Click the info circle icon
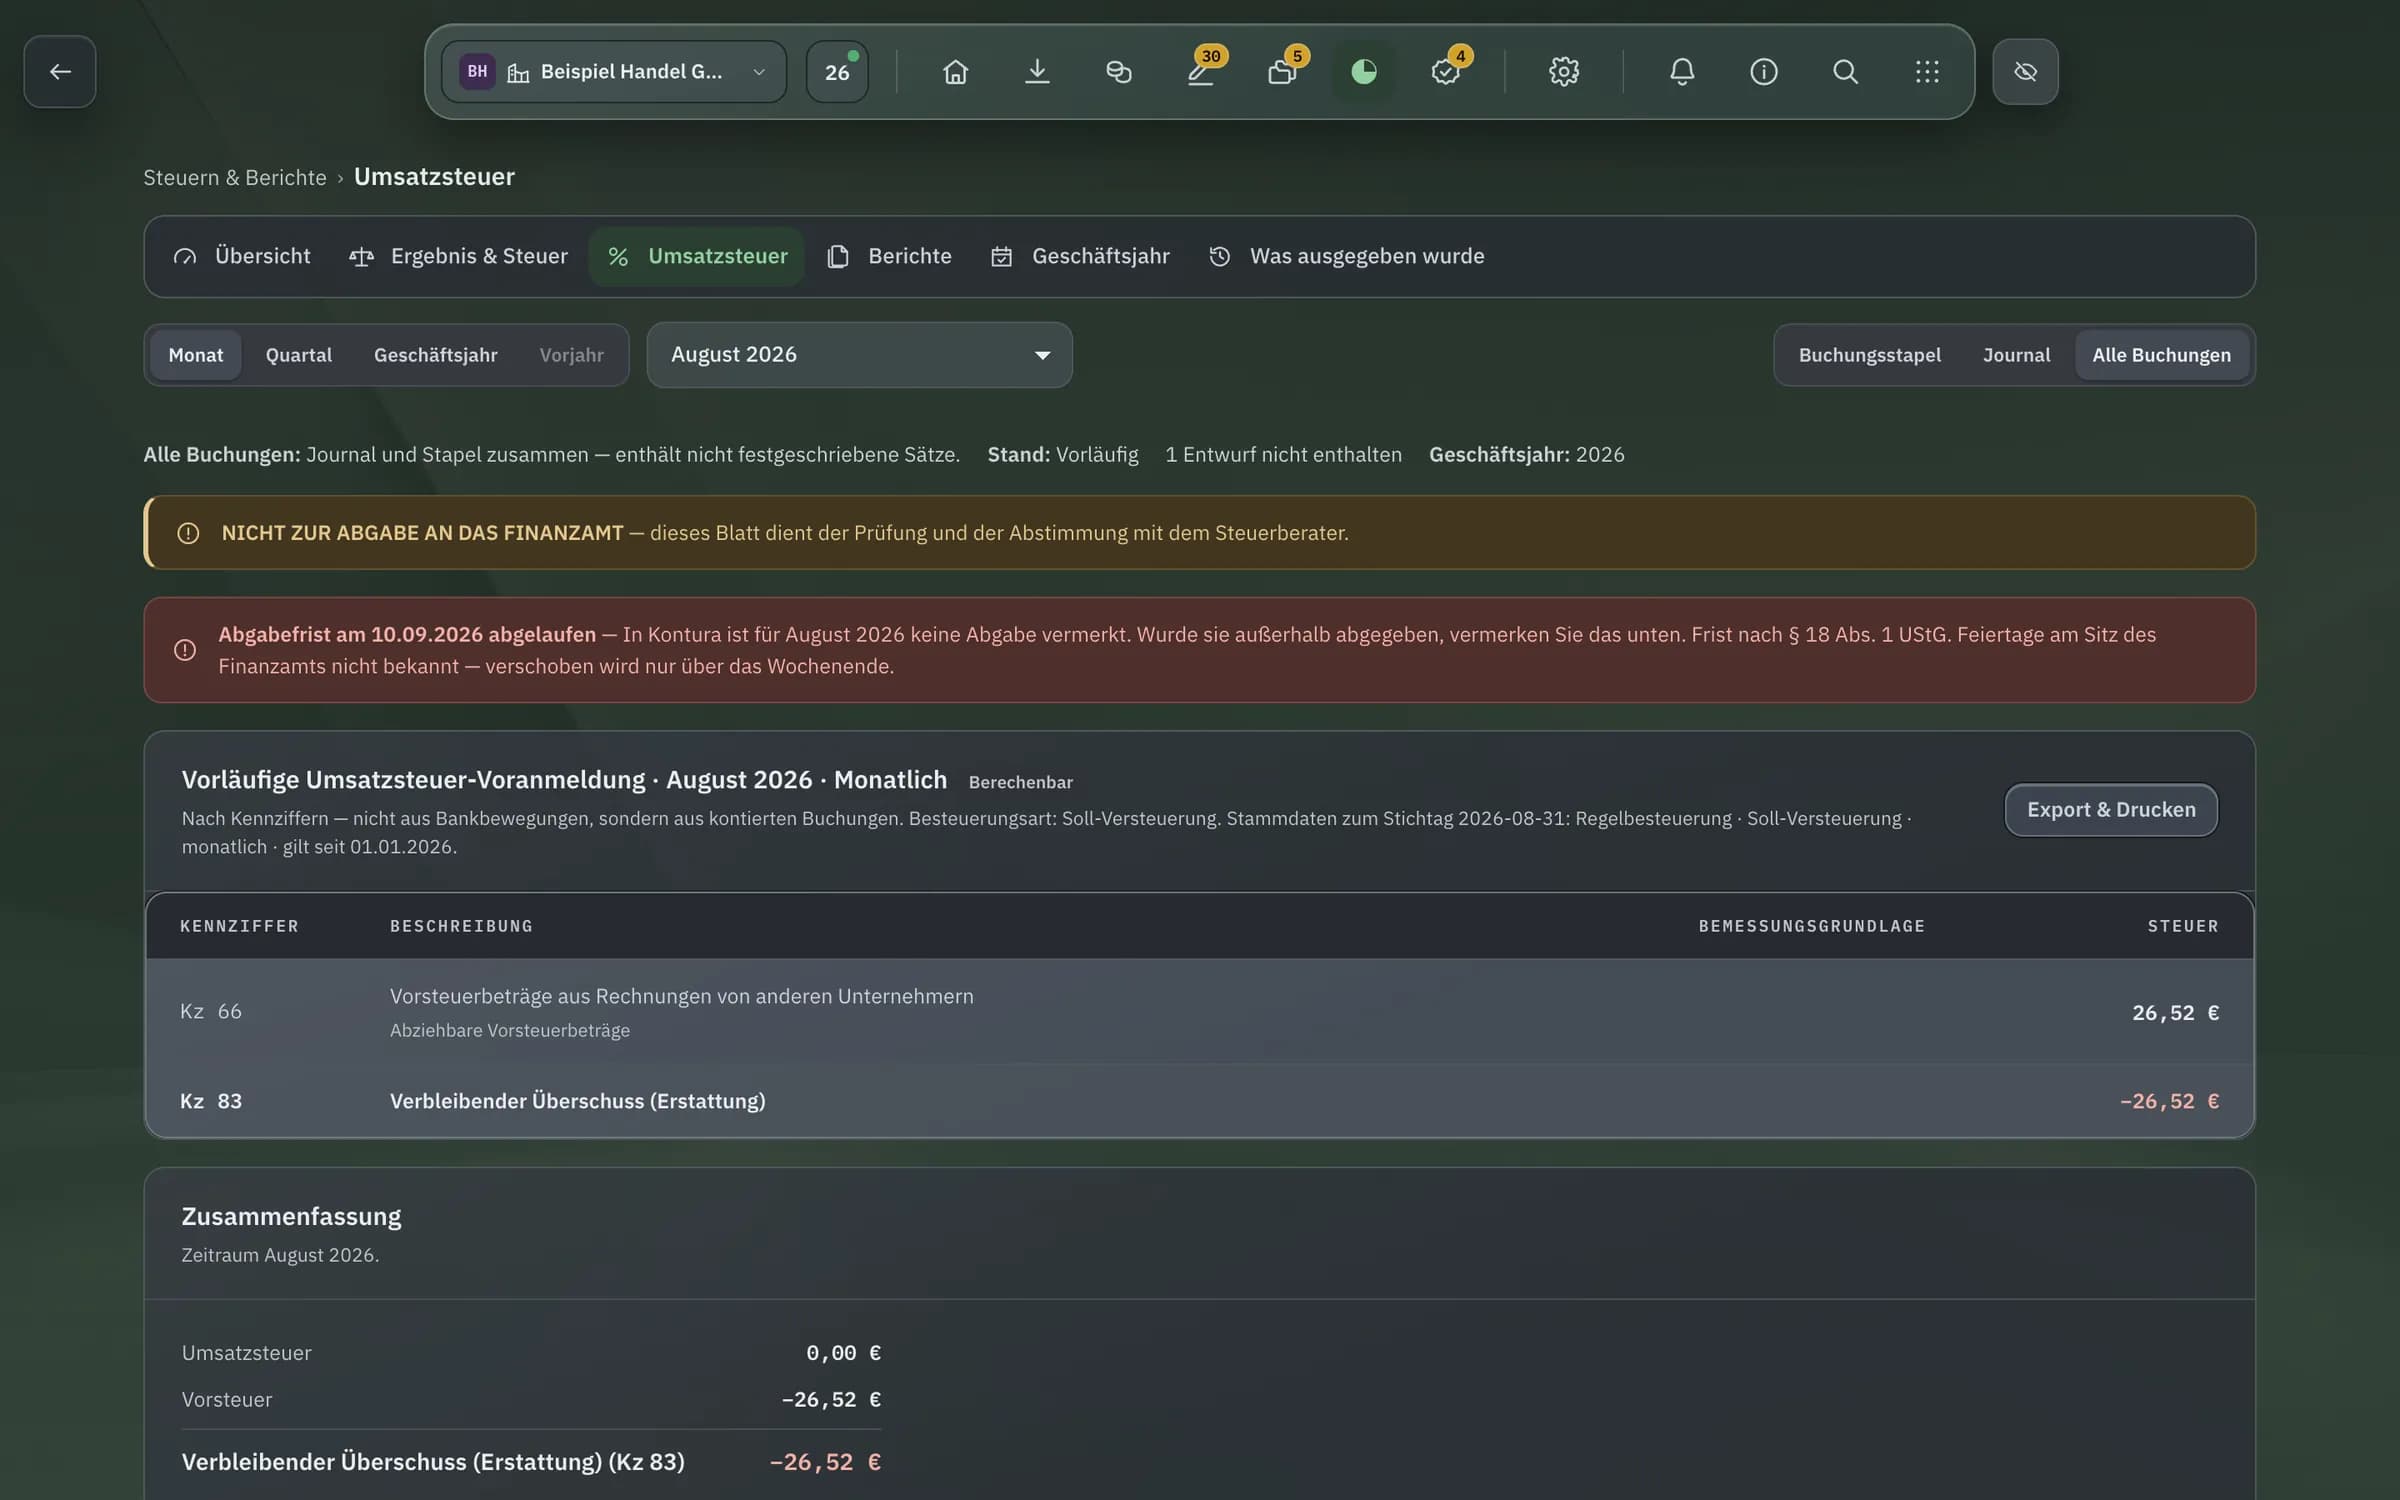Image resolution: width=2400 pixels, height=1500 pixels. pyautogui.click(x=1763, y=71)
